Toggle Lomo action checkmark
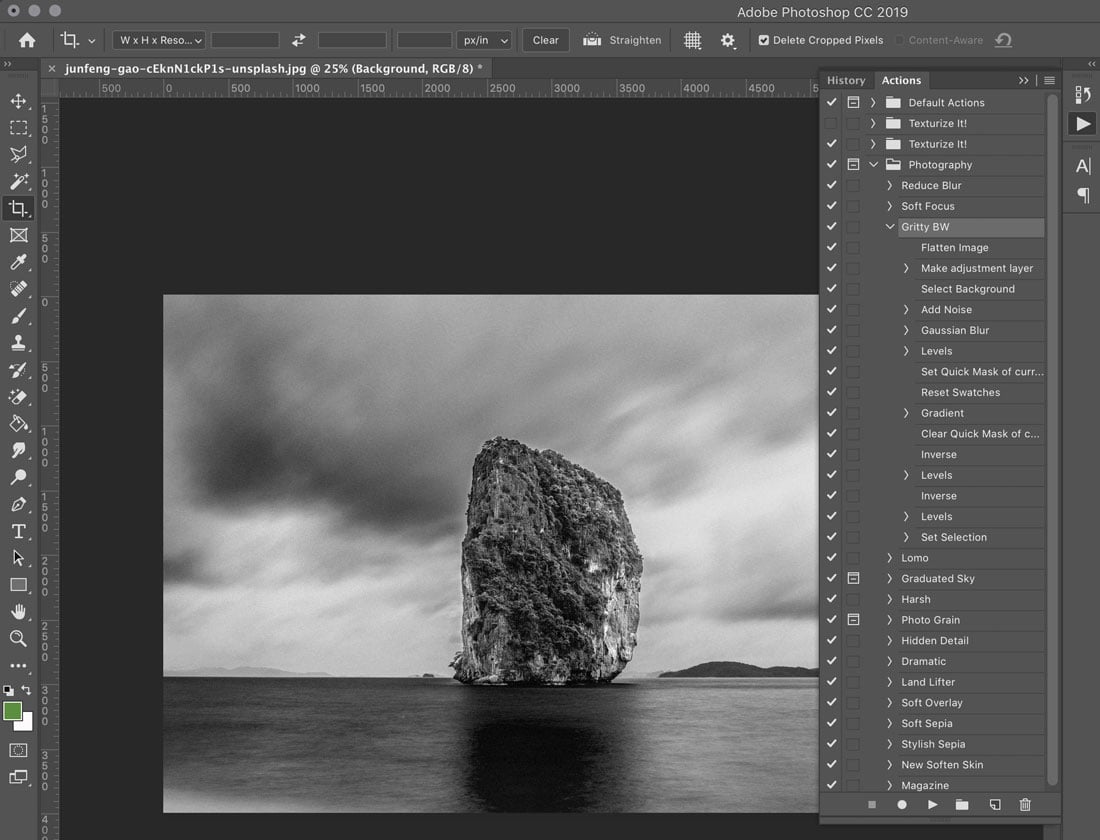The height and width of the screenshot is (840, 1100). 831,558
